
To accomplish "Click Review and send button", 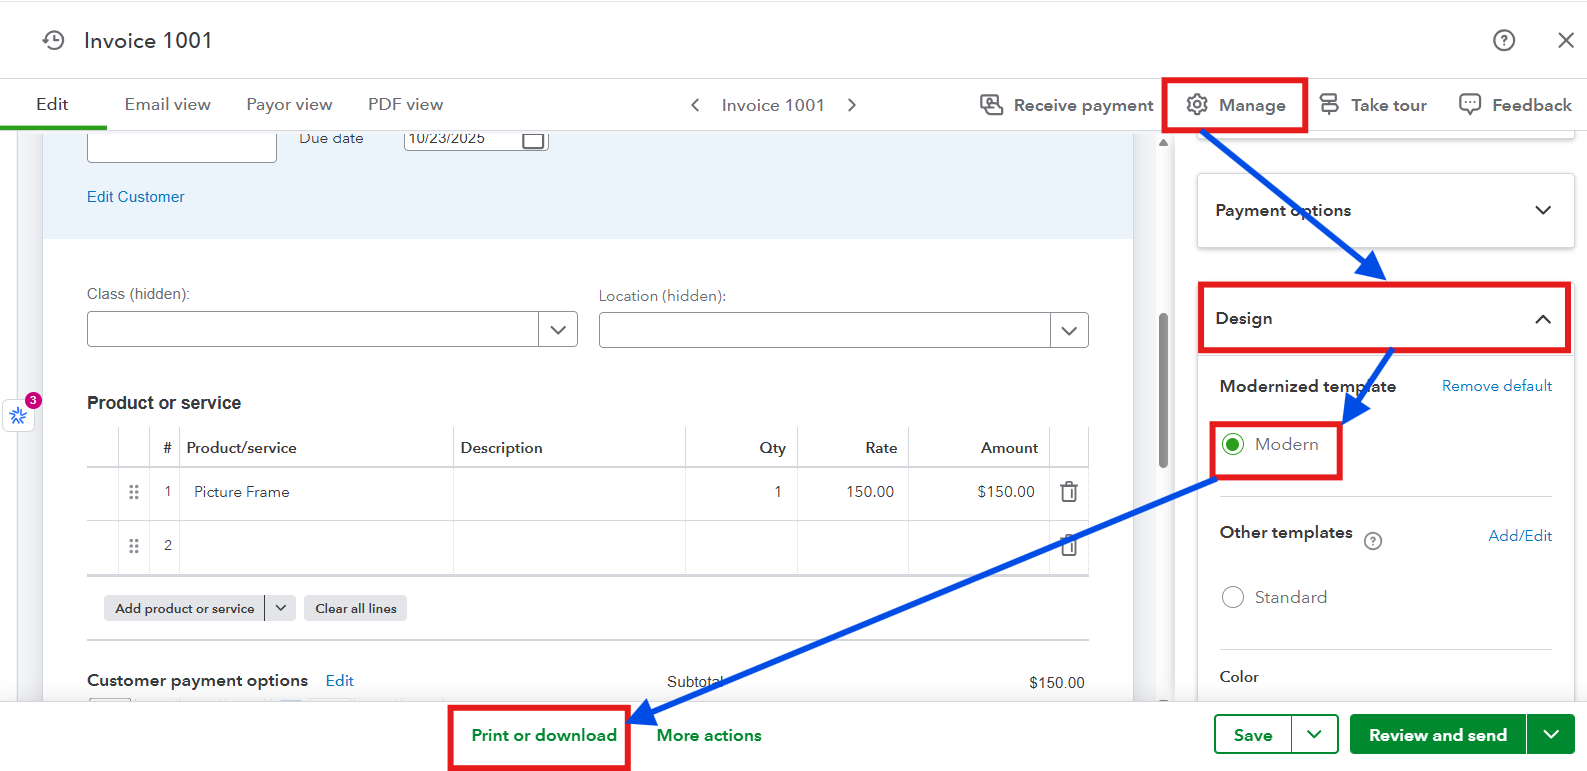I will tap(1438, 735).
